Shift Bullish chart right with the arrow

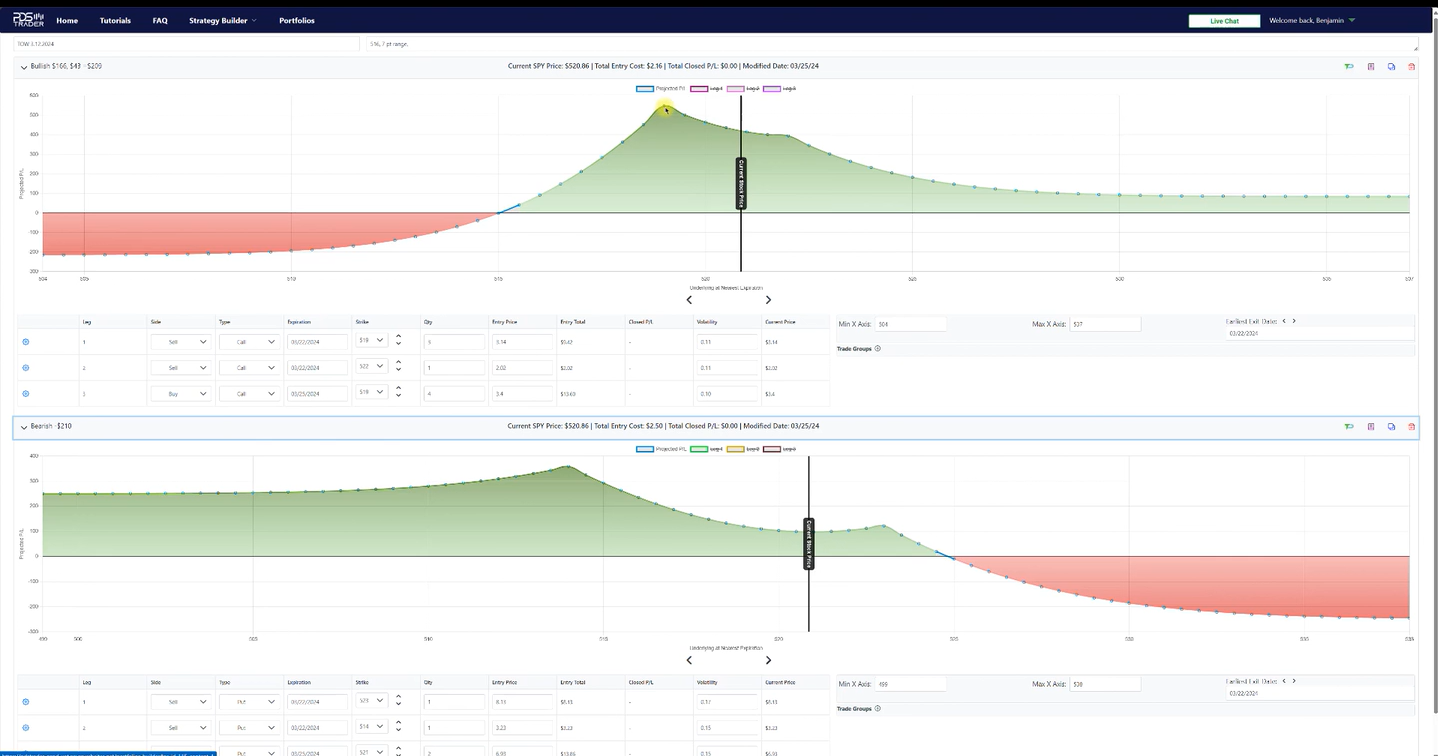pyautogui.click(x=768, y=300)
